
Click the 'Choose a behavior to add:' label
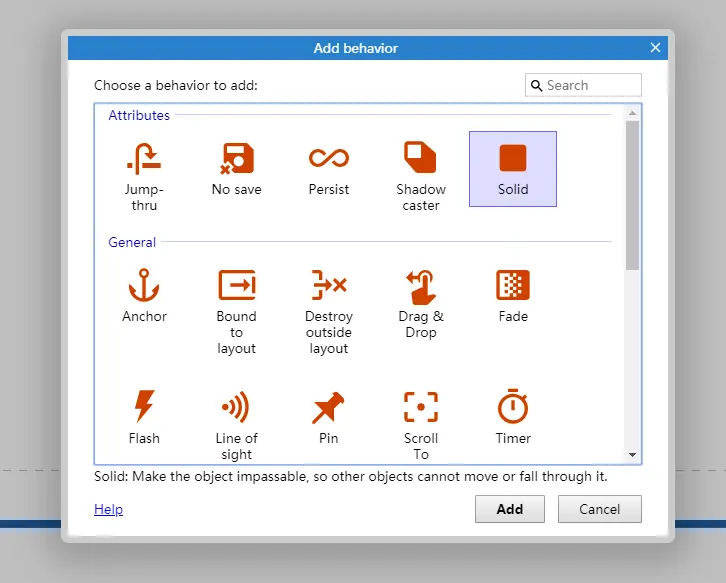(175, 85)
